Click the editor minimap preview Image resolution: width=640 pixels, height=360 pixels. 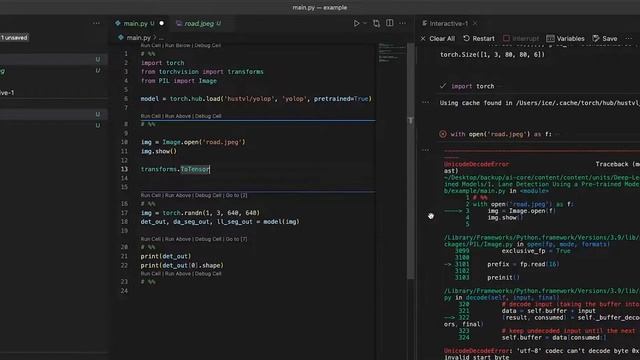coord(391,53)
